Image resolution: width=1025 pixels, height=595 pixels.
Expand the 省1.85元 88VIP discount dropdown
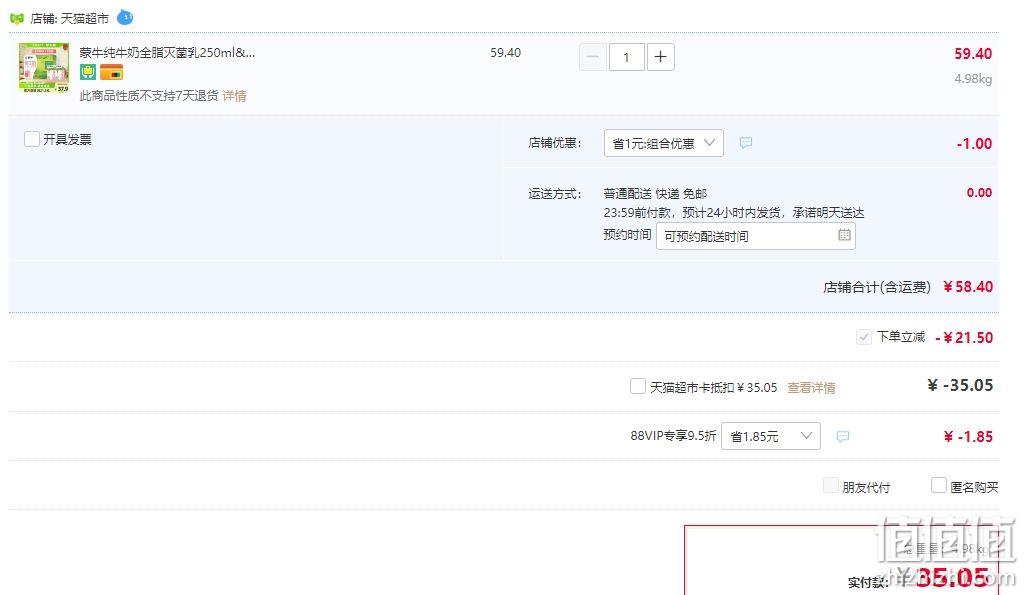point(771,436)
